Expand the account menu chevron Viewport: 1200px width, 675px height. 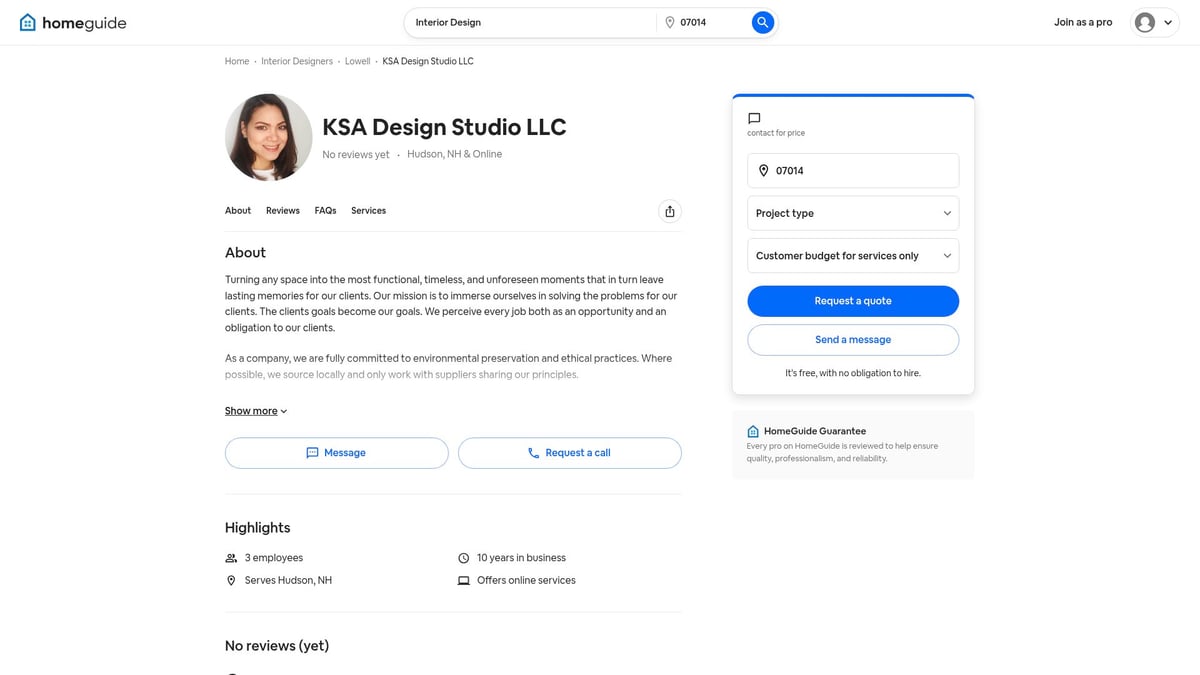(x=1168, y=22)
